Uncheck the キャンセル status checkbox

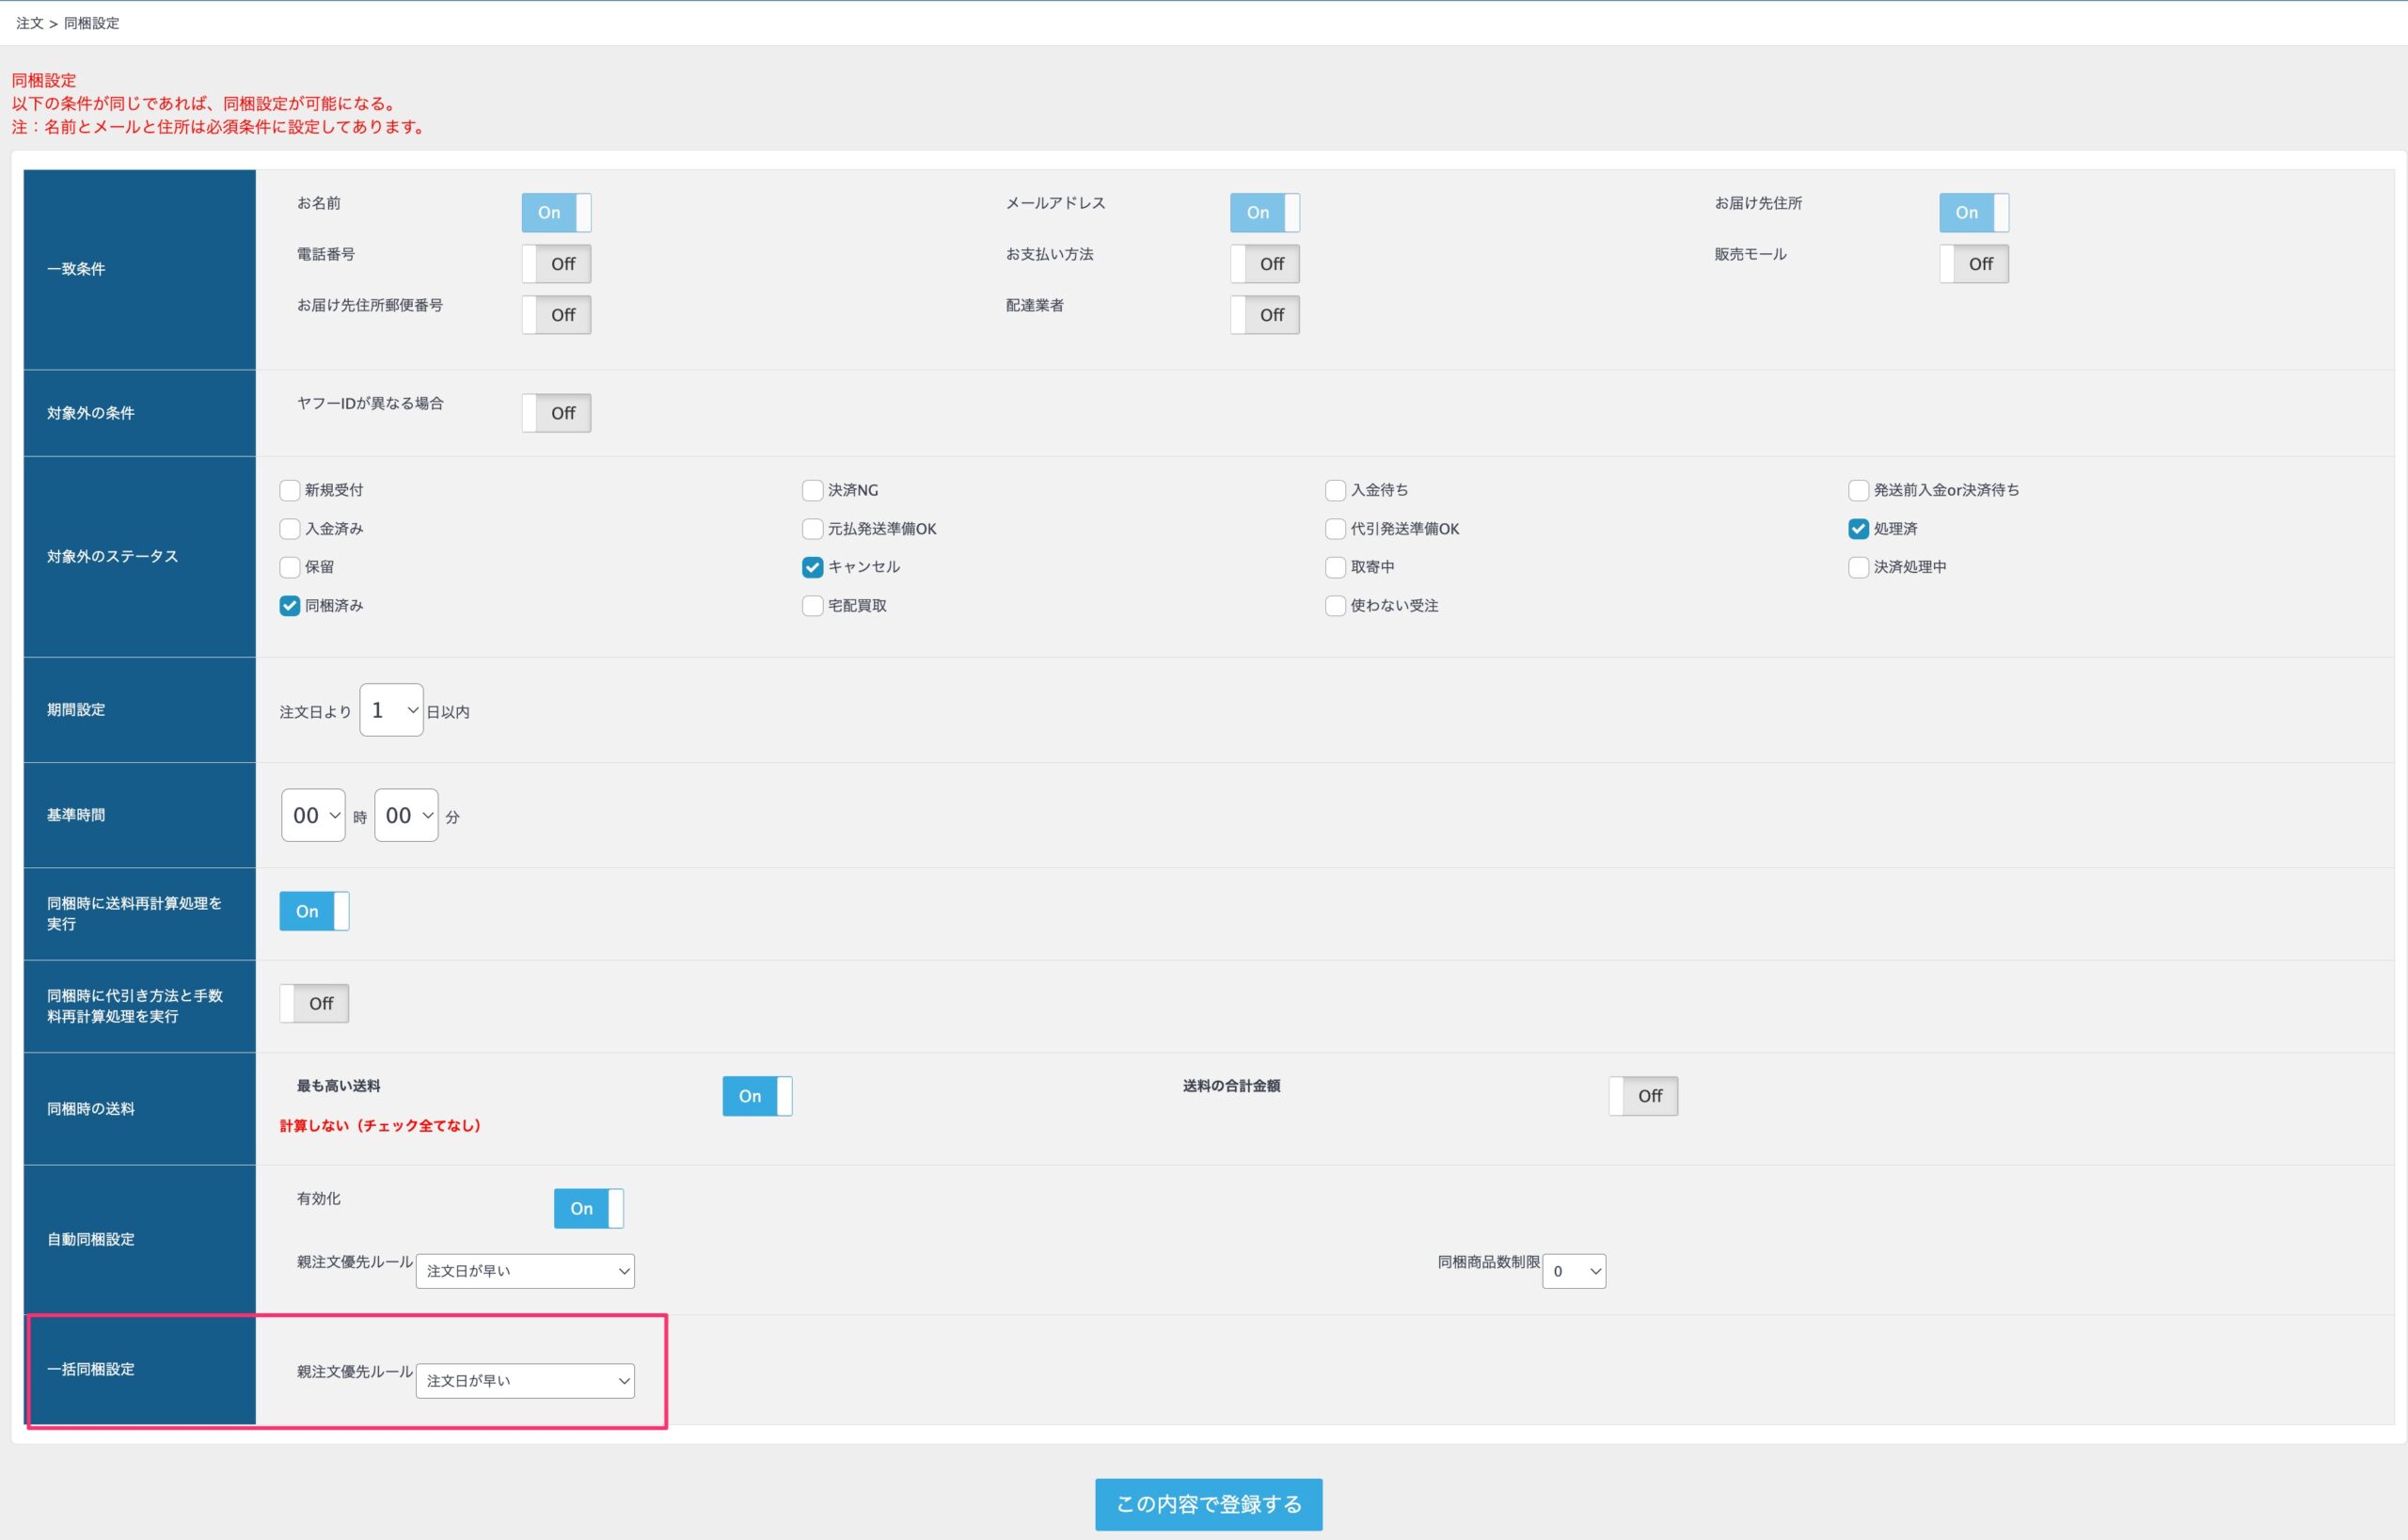pos(812,567)
